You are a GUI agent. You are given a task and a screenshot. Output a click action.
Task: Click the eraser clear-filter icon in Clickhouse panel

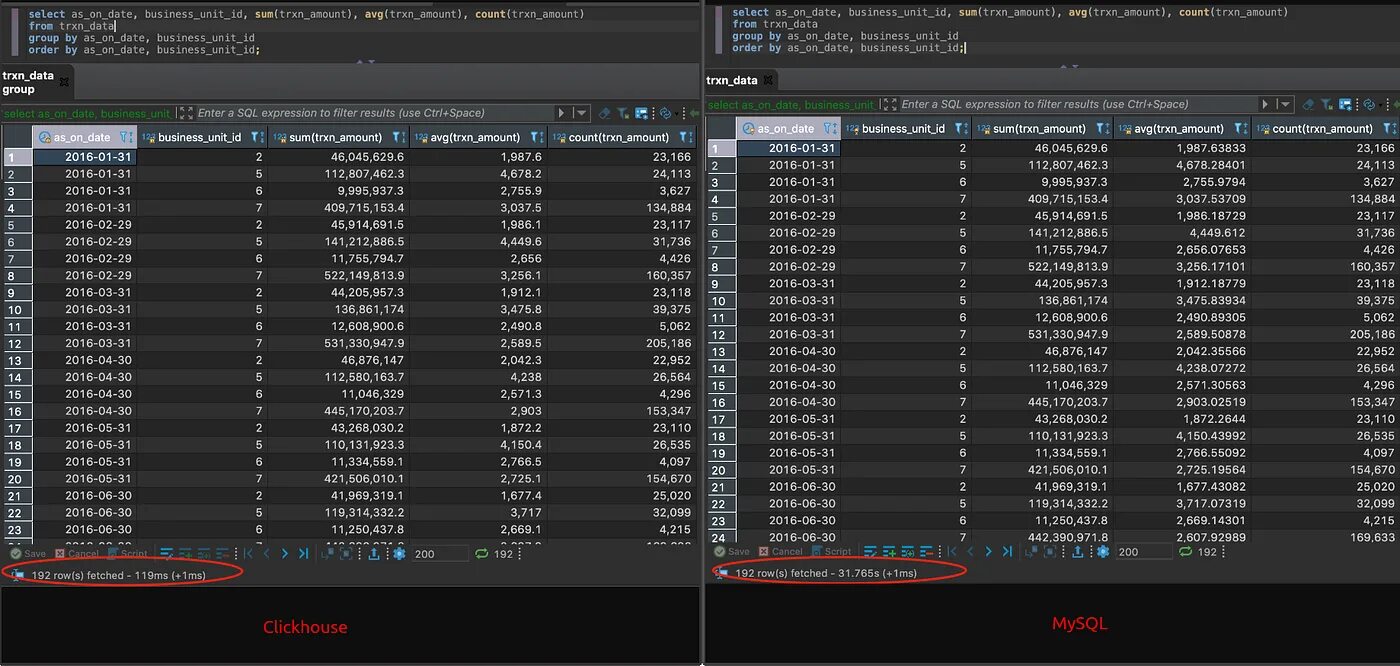[x=605, y=113]
